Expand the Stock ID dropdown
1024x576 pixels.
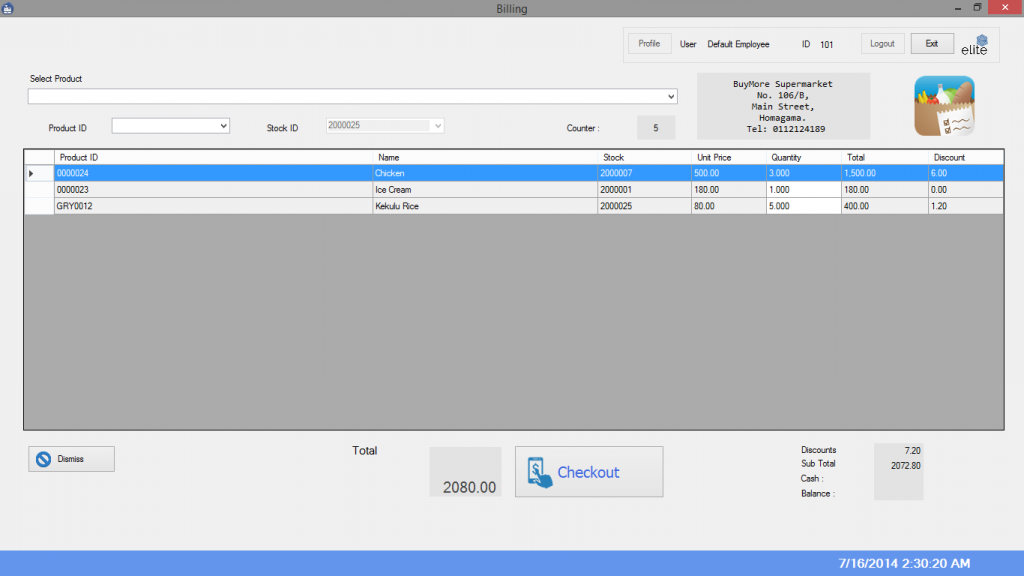(x=436, y=126)
